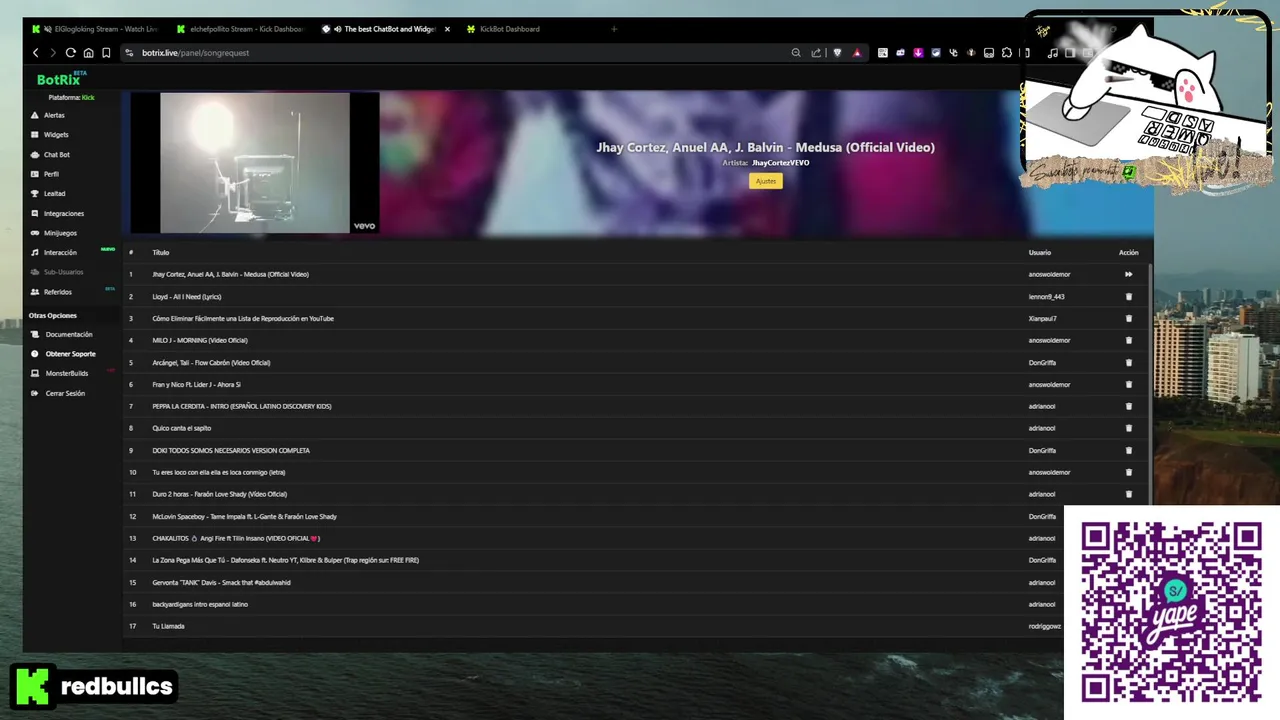Open the extensions puzzle piece menu

[1007, 53]
